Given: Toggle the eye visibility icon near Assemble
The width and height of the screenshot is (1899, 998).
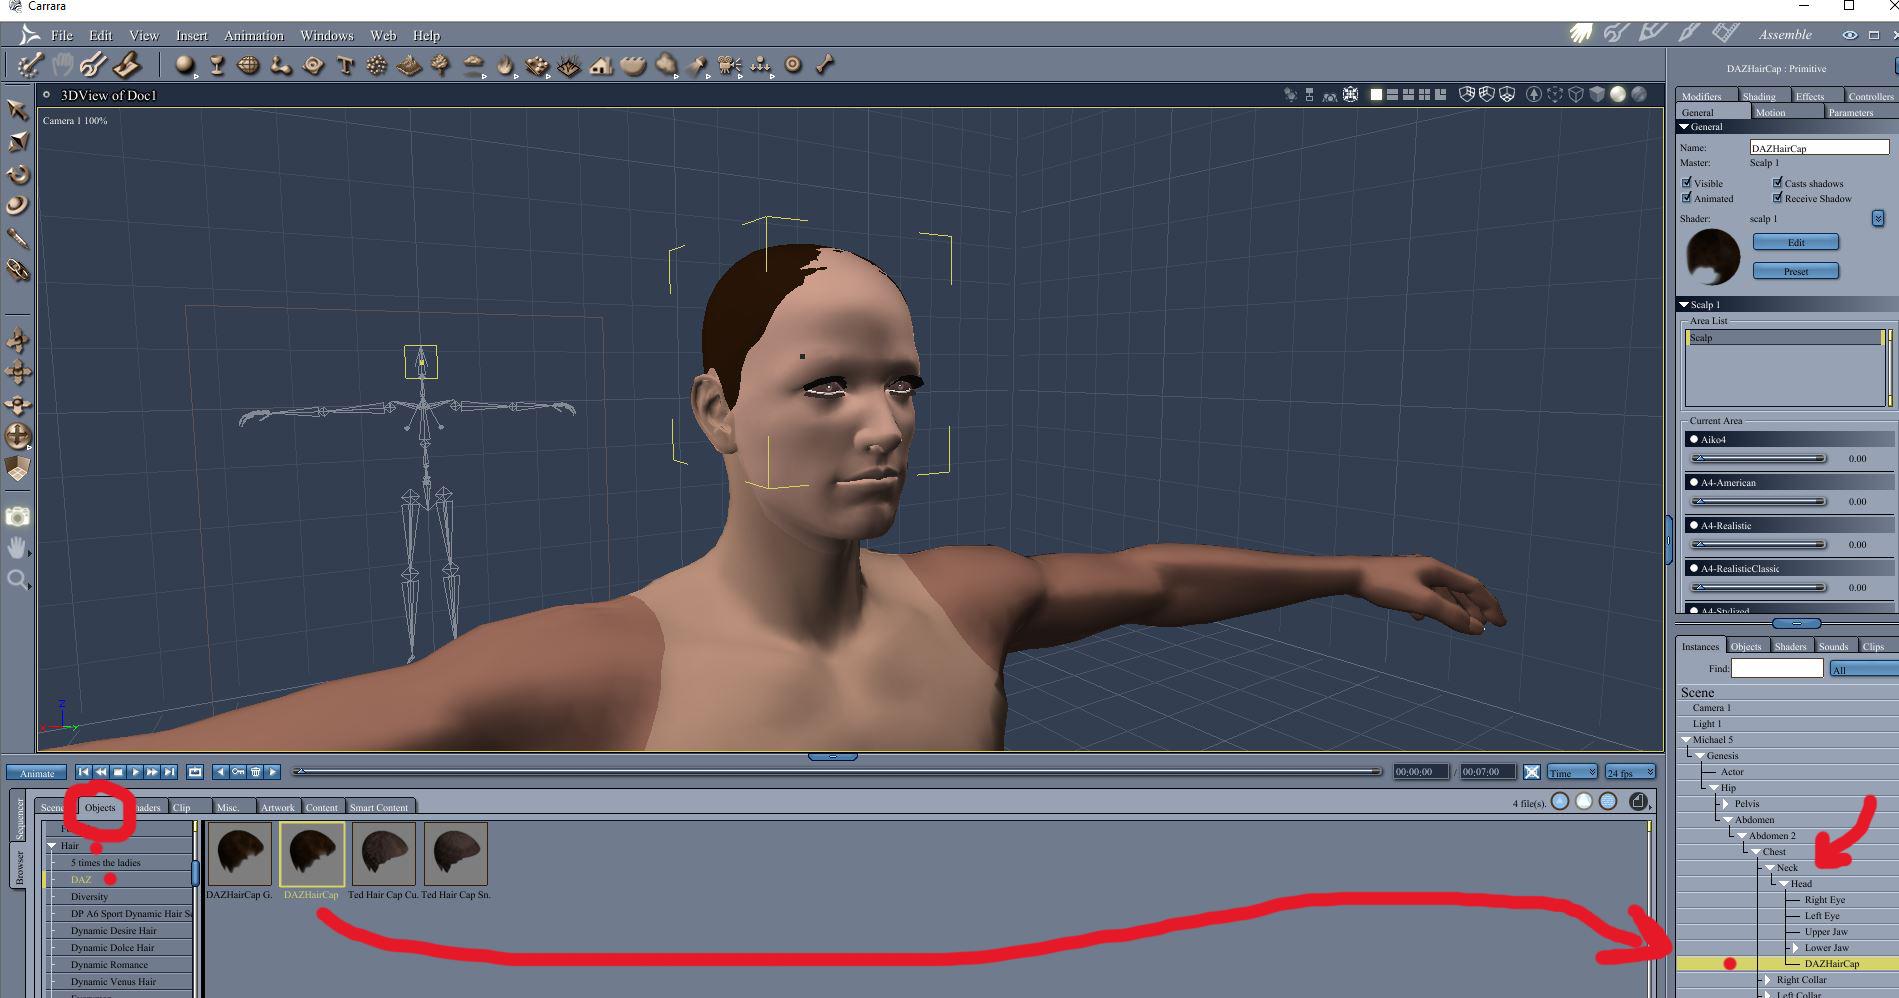Looking at the screenshot, I should (x=1850, y=35).
